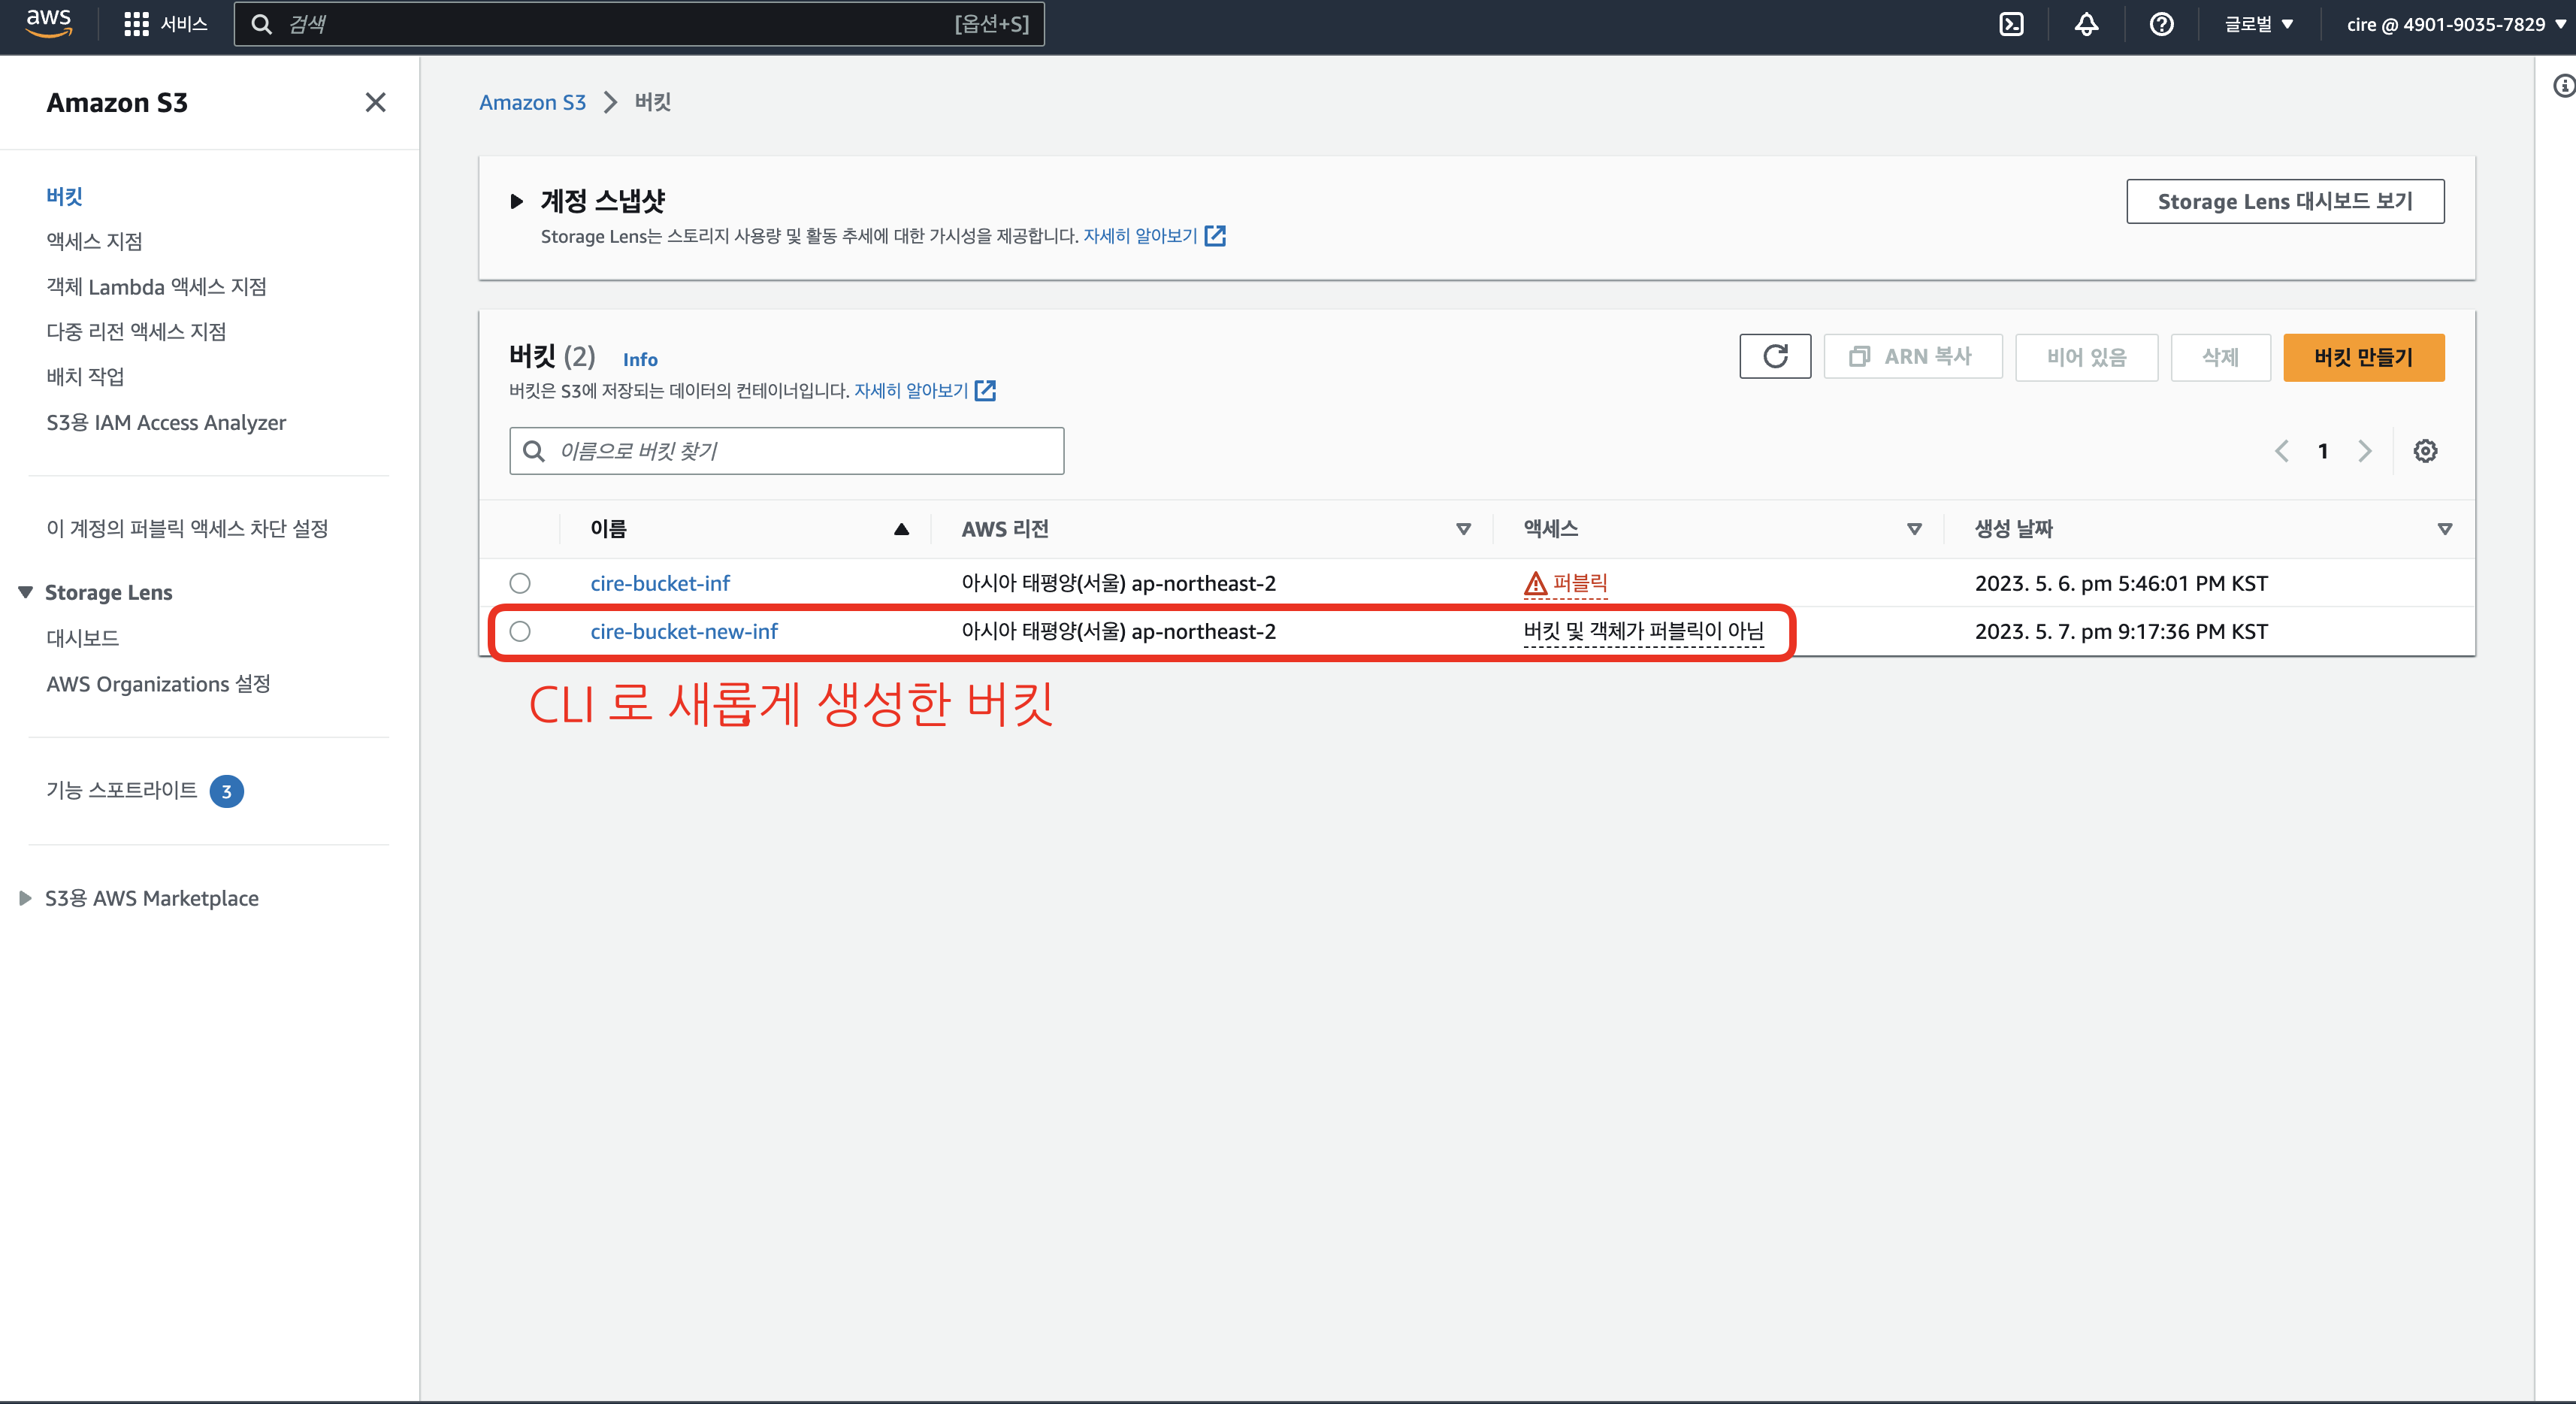Select radio button for cire-bucket-inf
This screenshot has width=2576, height=1404.
(x=520, y=583)
